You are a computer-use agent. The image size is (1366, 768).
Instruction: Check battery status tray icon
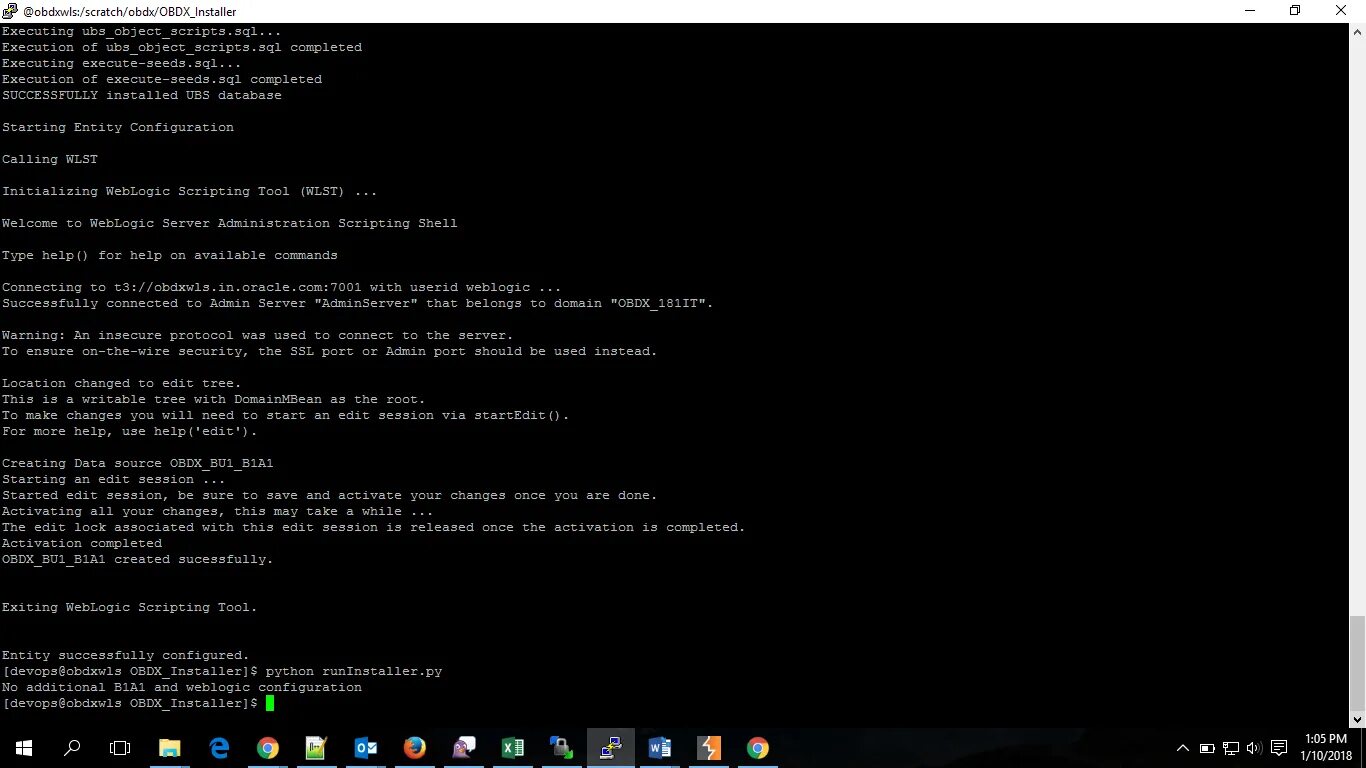coord(1207,748)
